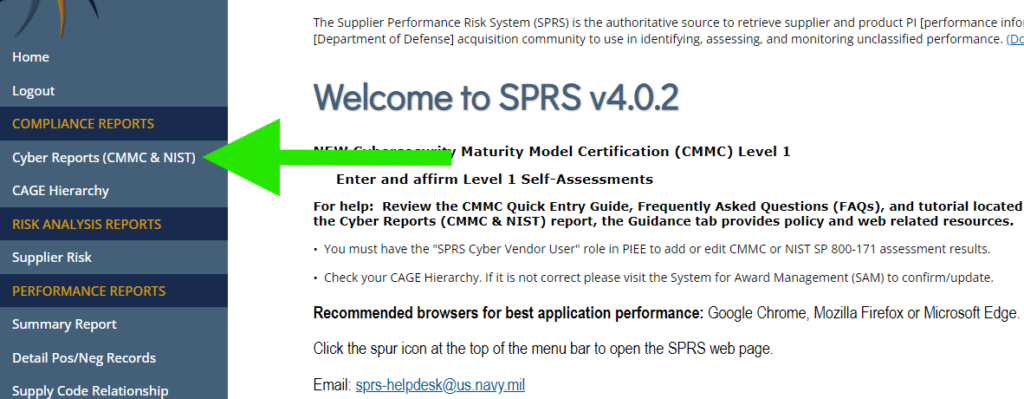Open the Supplier Risk report

[x=52, y=257]
